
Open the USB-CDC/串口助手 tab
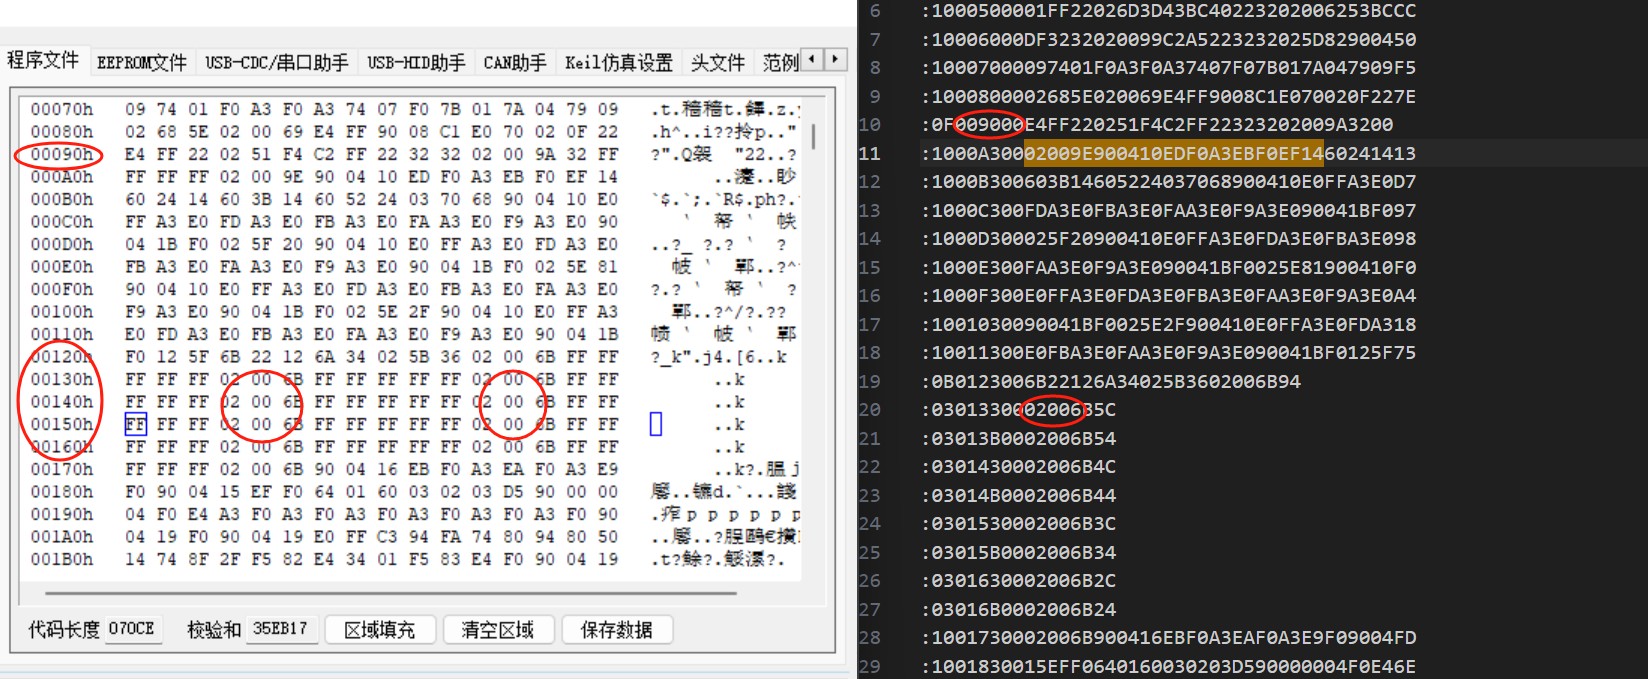tap(277, 62)
